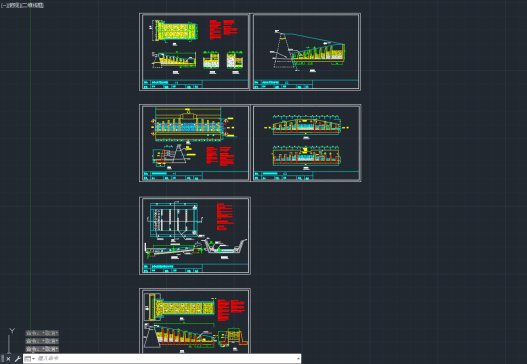Expand command history arrow at command line end
The image size is (527, 364).
coord(298,359)
